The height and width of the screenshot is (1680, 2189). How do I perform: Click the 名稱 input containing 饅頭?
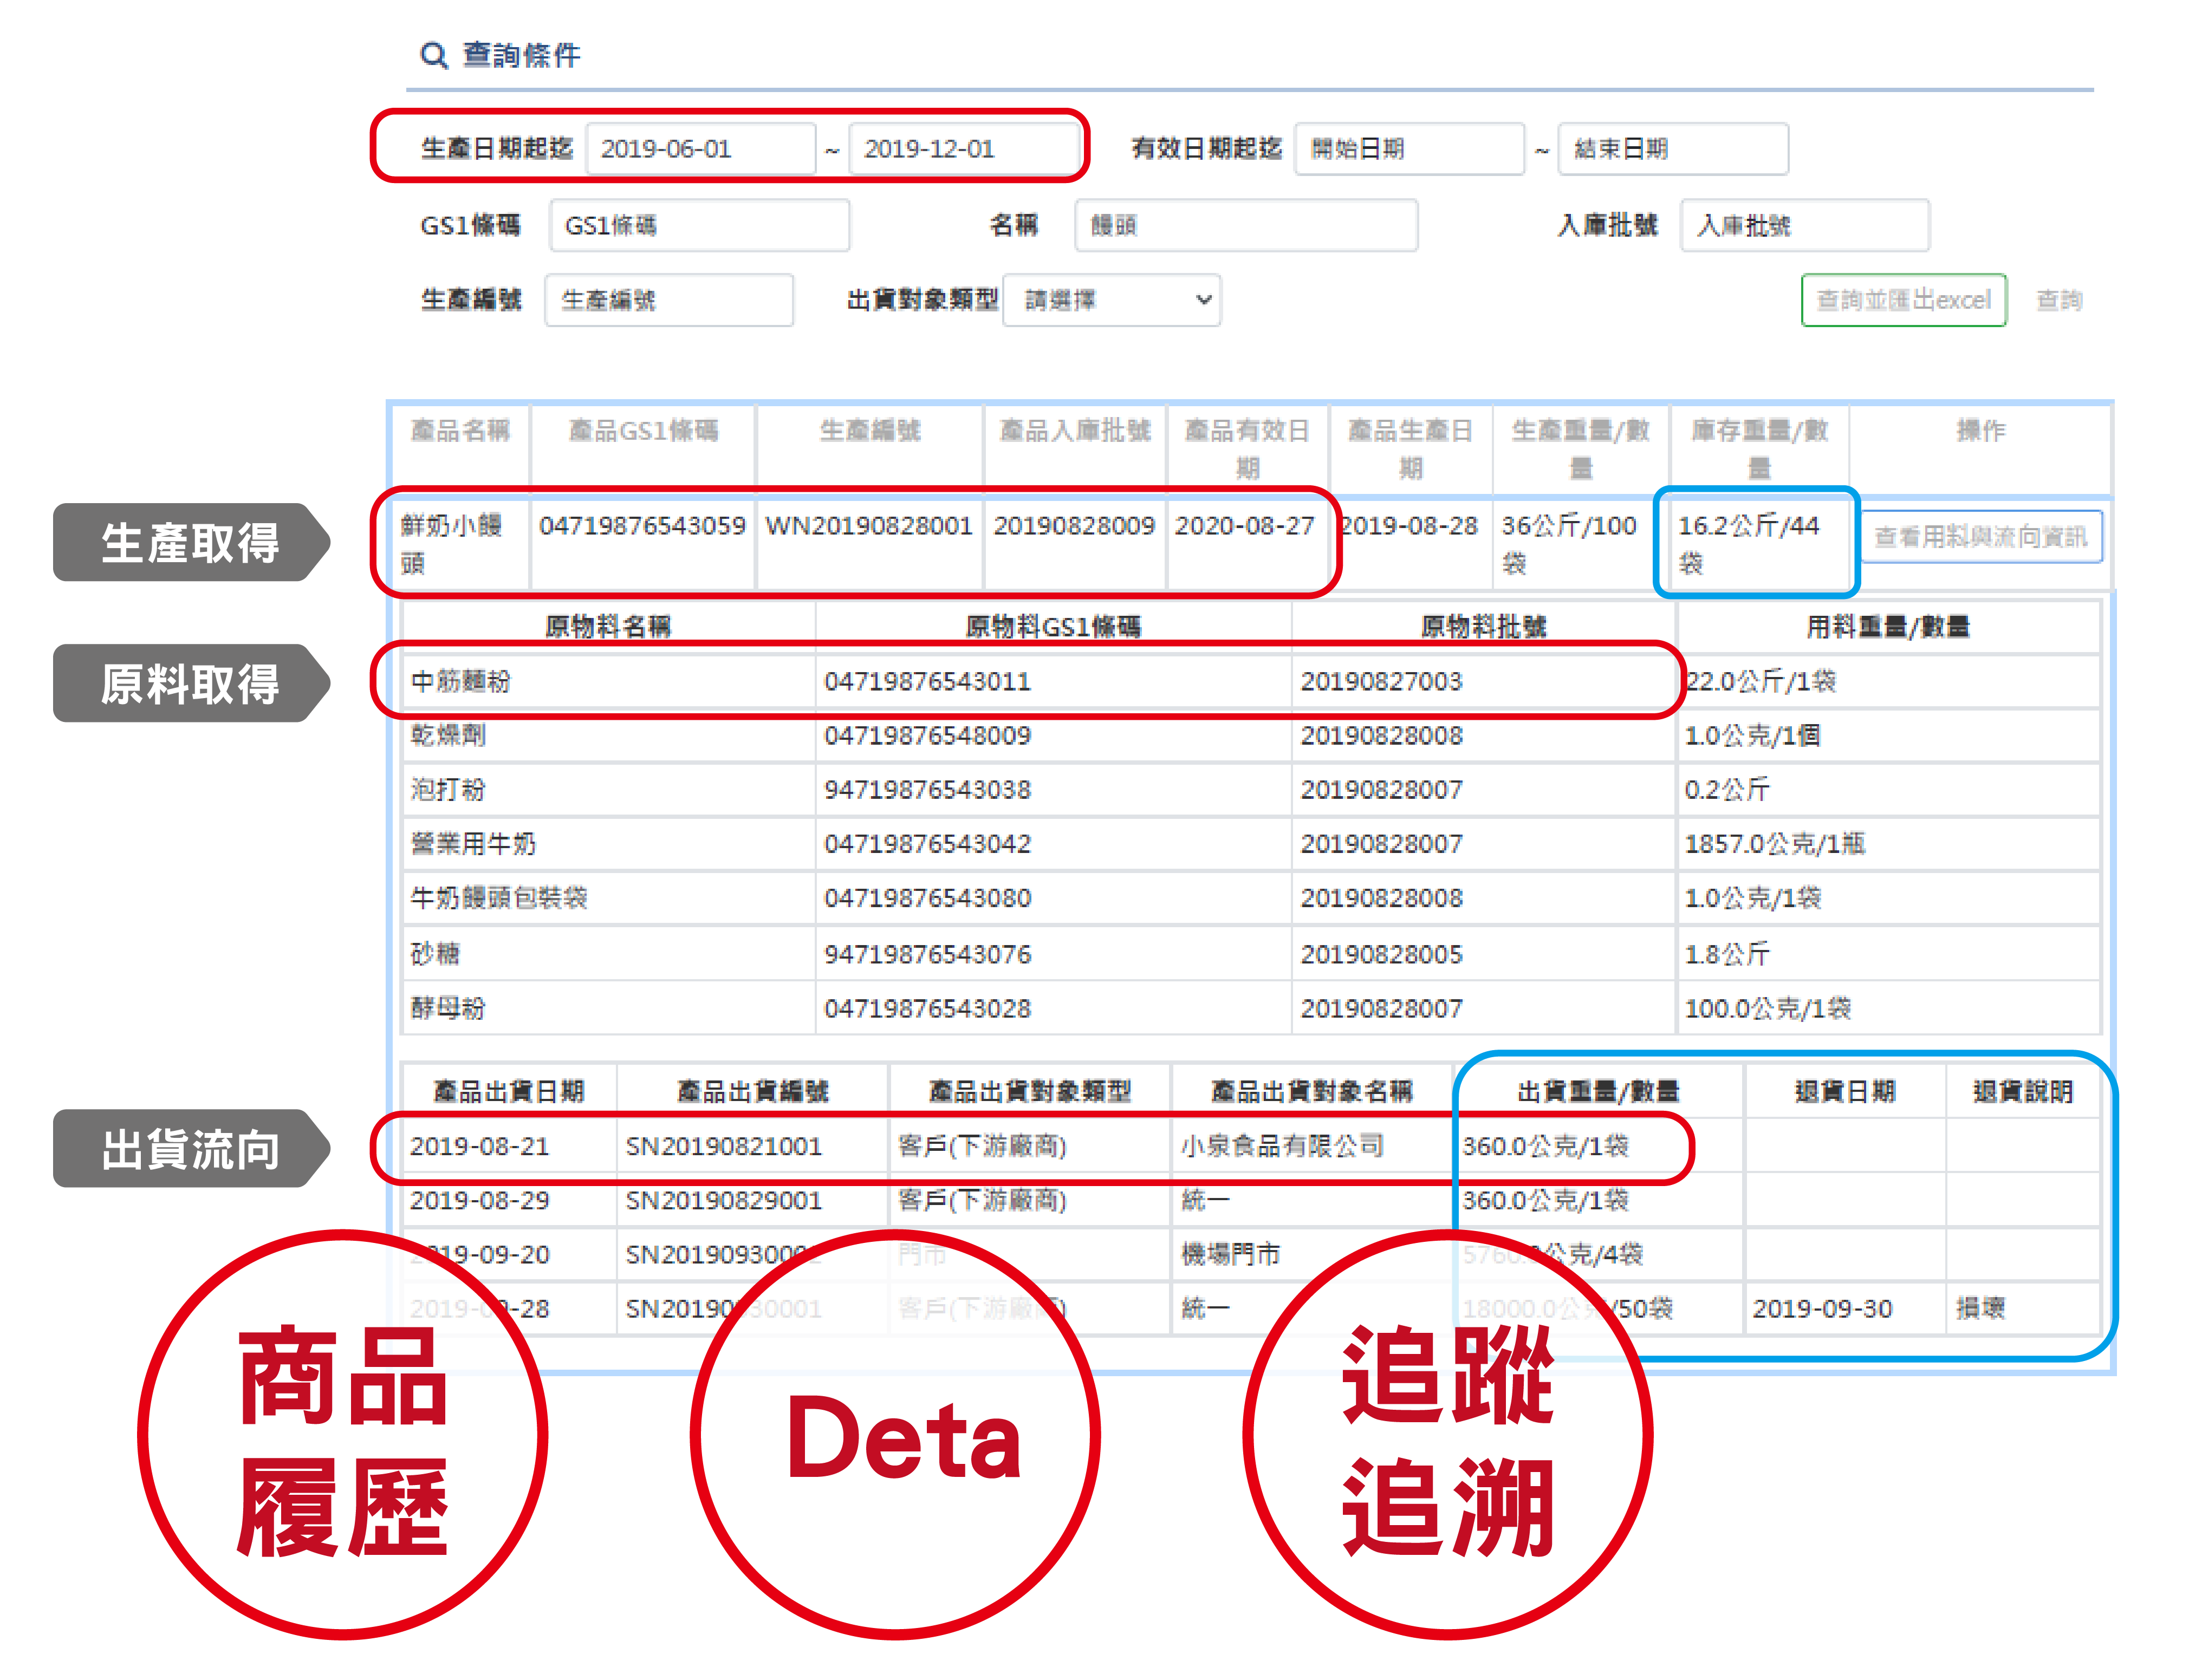(1245, 225)
